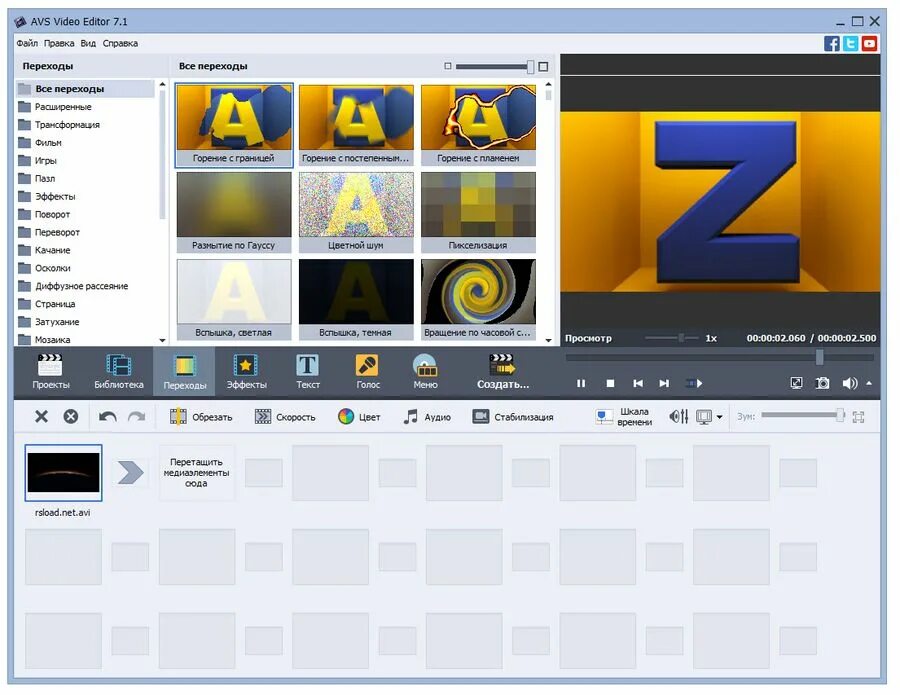Open the audio mixer icon
The image size is (900, 695).
point(678,417)
